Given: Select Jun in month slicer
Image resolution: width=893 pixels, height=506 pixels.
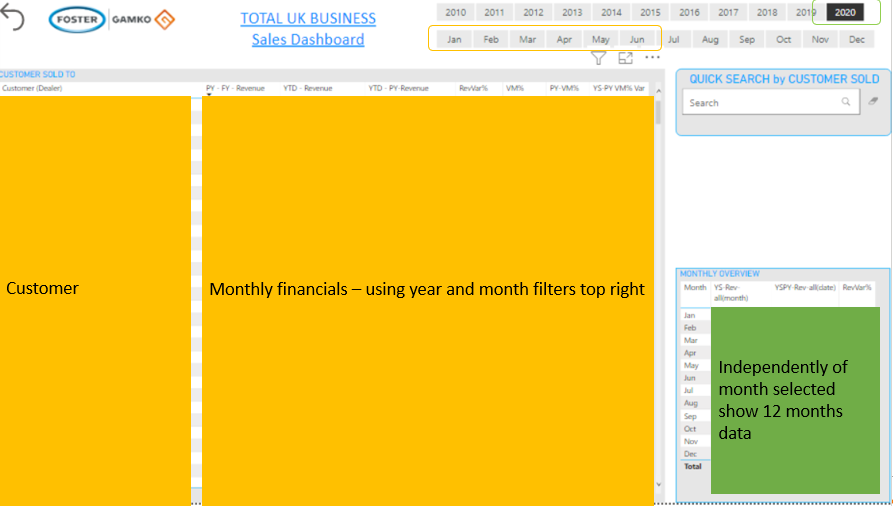Looking at the screenshot, I should point(637,39).
